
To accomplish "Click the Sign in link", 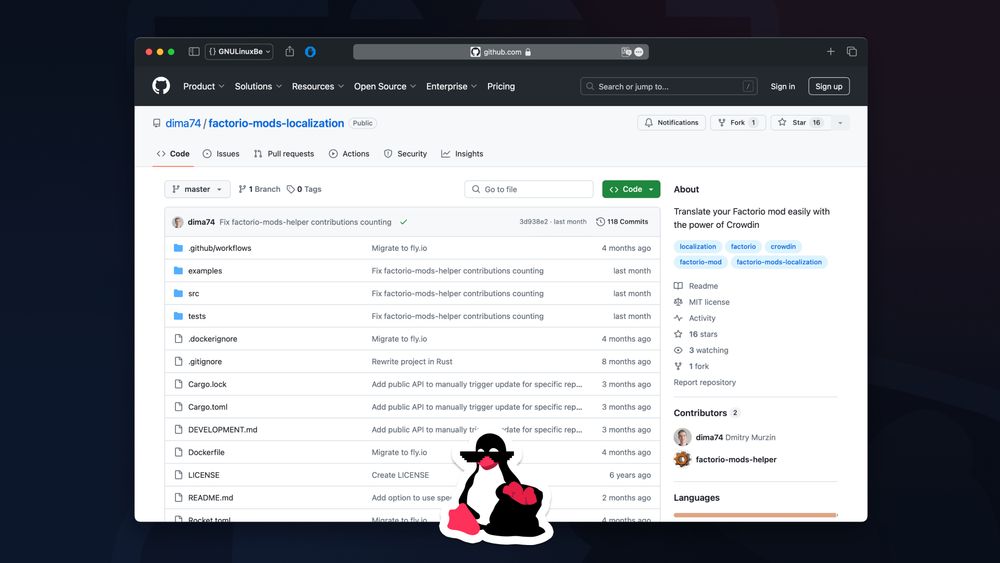I will 783,86.
